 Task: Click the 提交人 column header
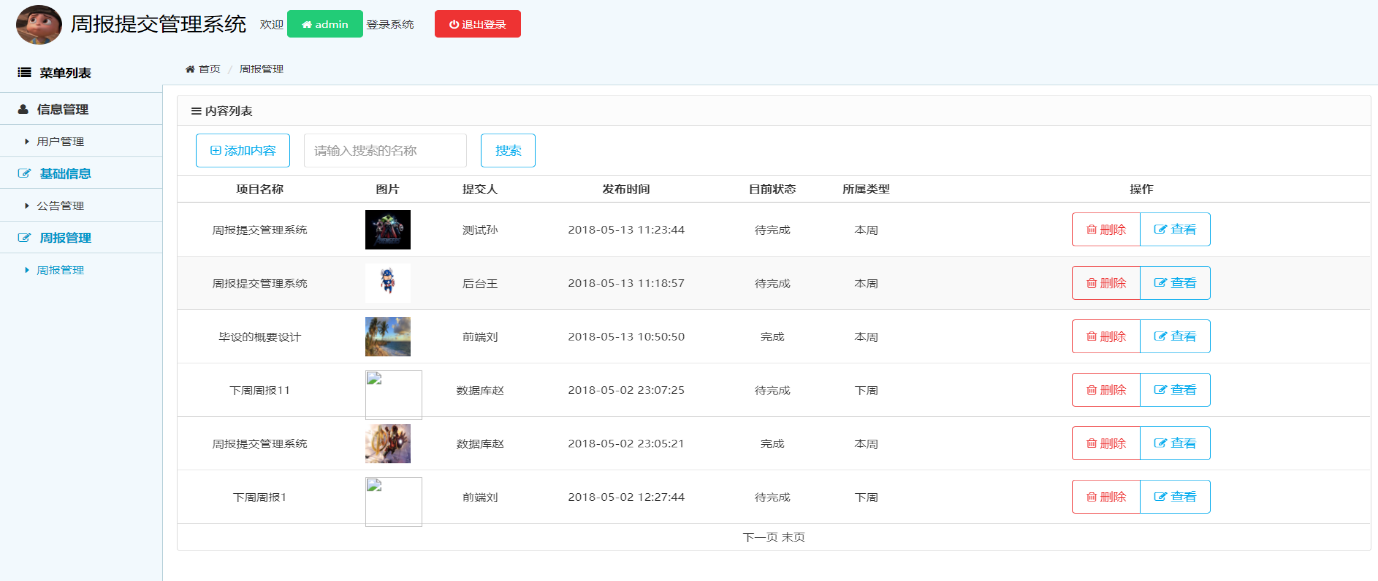point(480,189)
